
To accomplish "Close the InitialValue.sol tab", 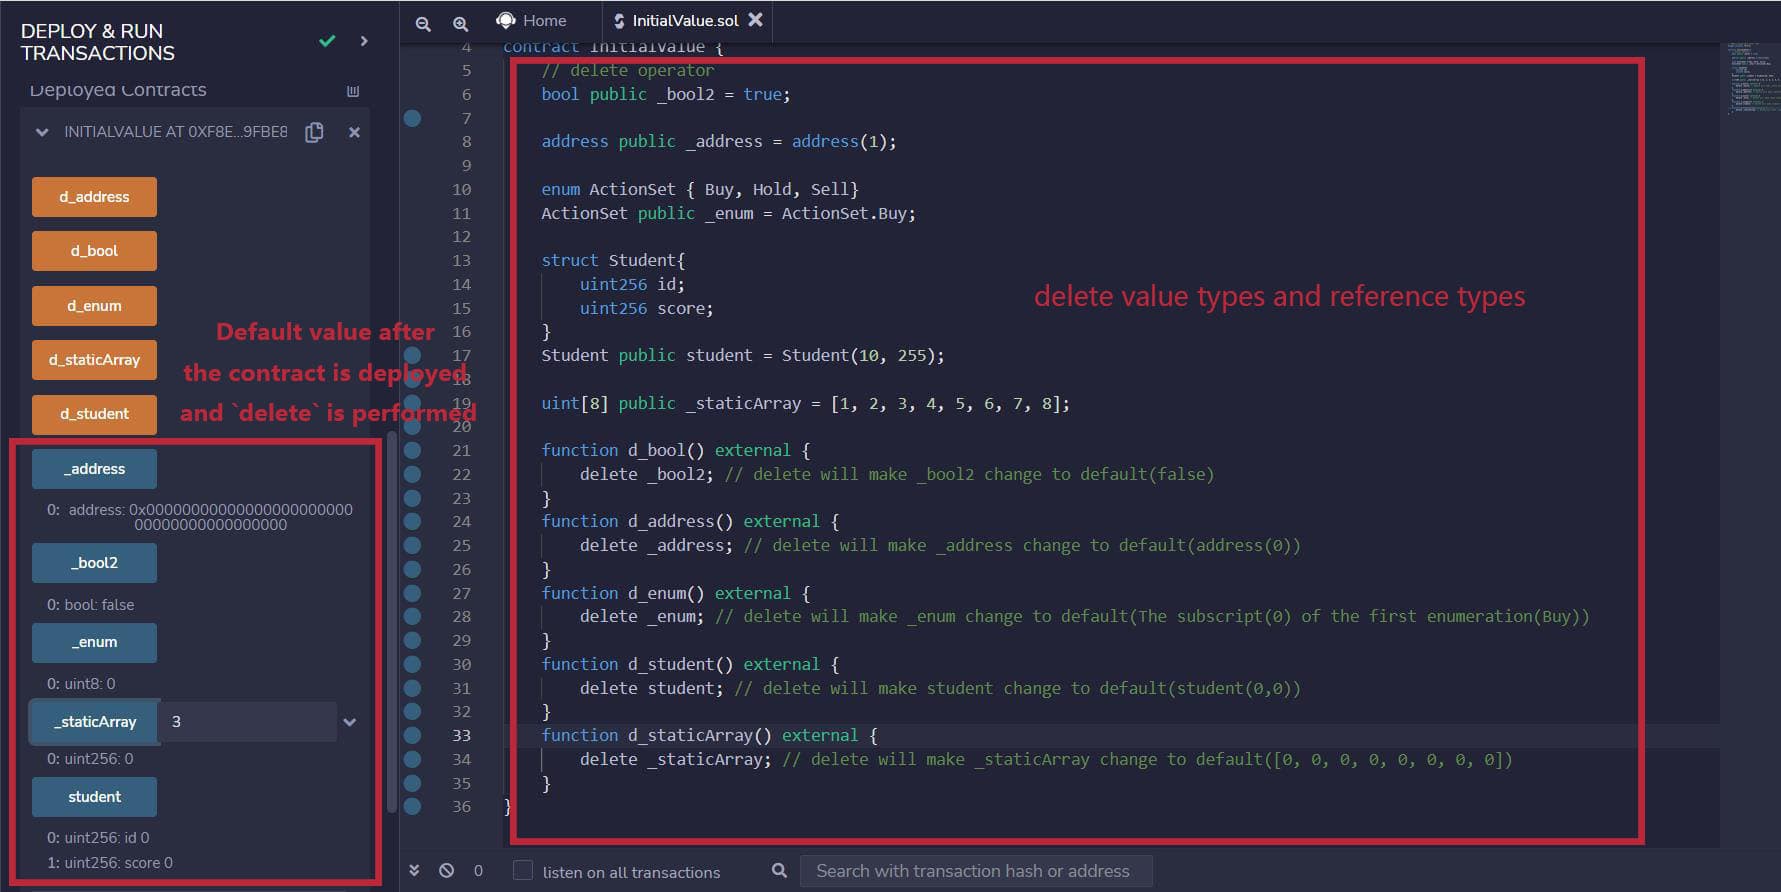I will point(756,19).
